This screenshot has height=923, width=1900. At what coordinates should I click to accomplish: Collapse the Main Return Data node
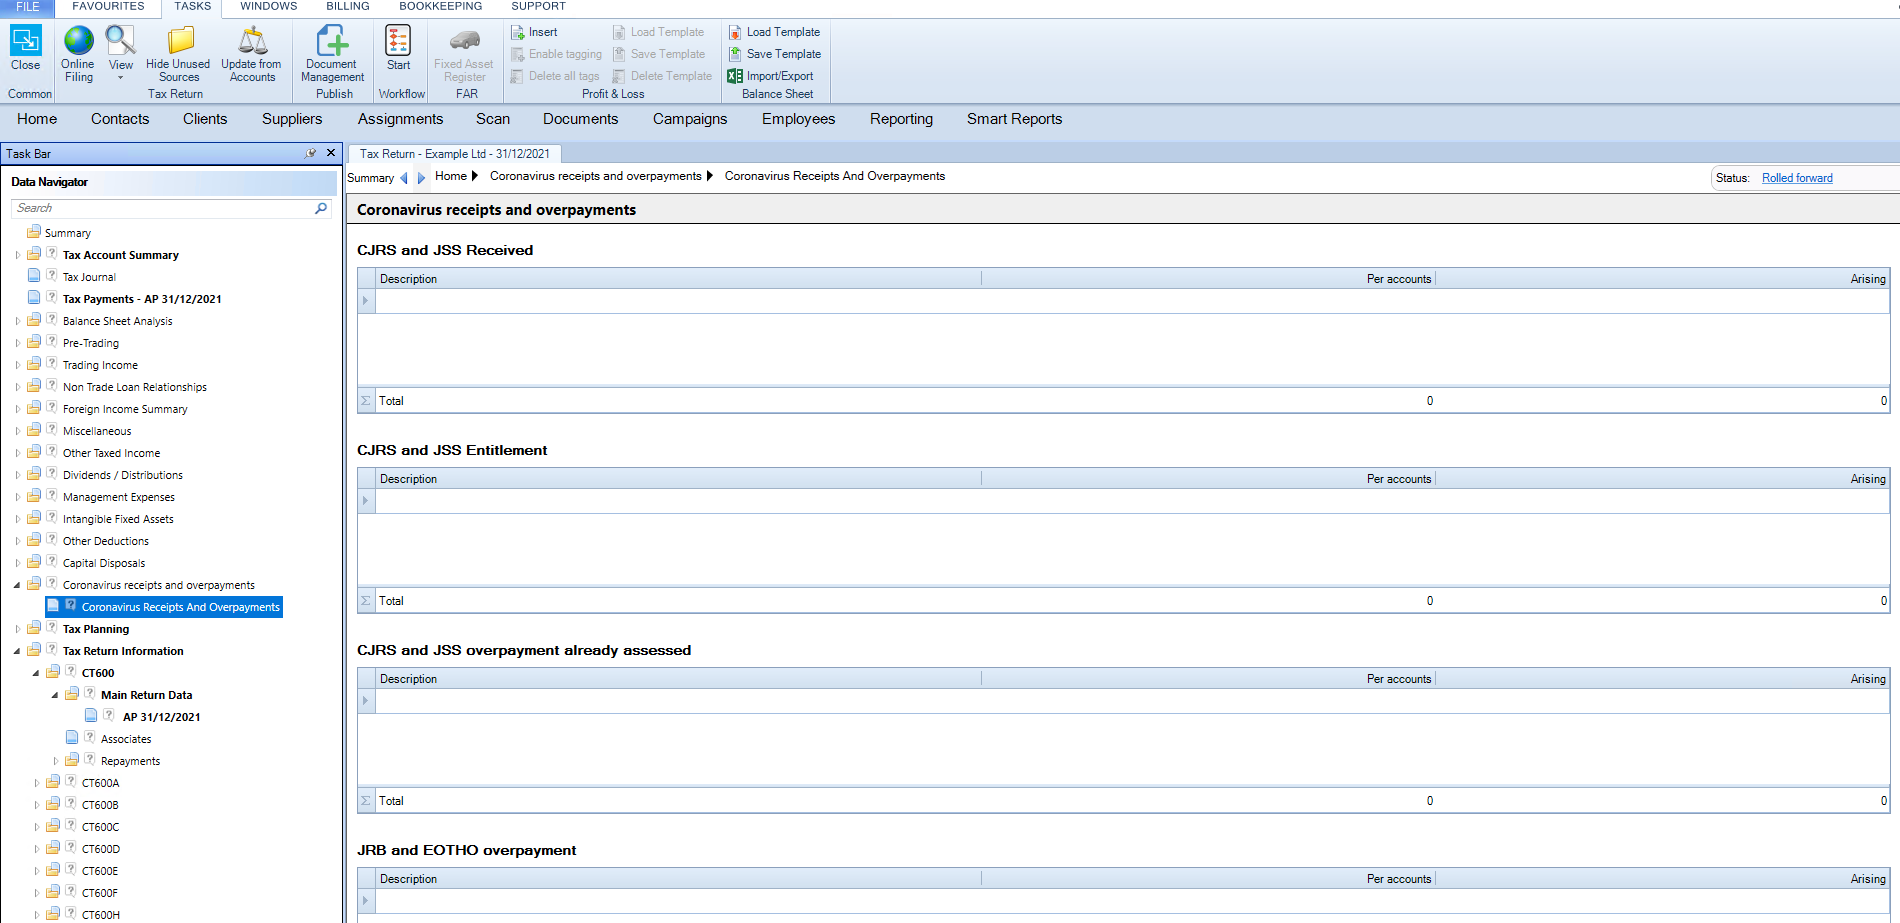coord(55,695)
